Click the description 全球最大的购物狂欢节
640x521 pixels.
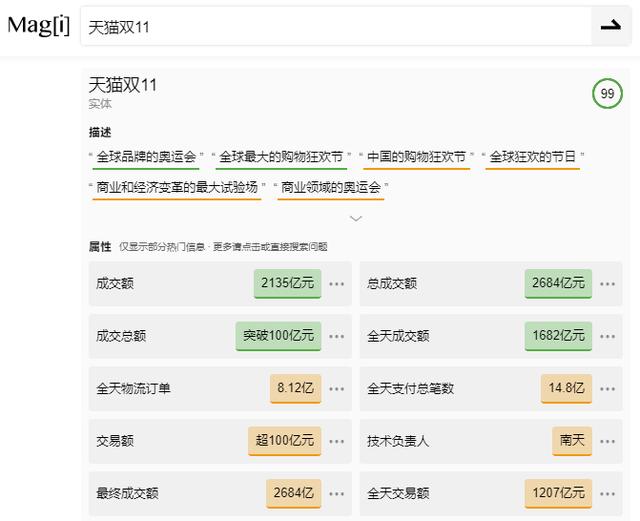tap(281, 157)
